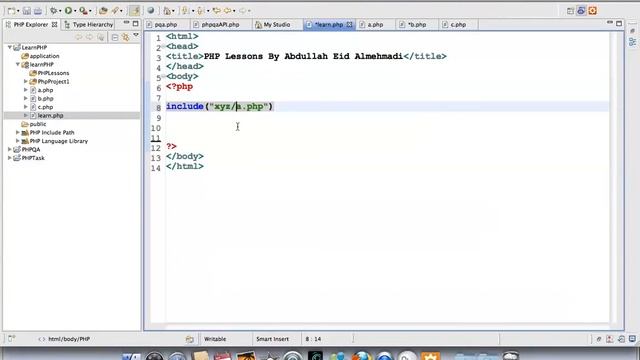
Task: Open dropdown arrow next to New icon
Action: click(18, 11)
